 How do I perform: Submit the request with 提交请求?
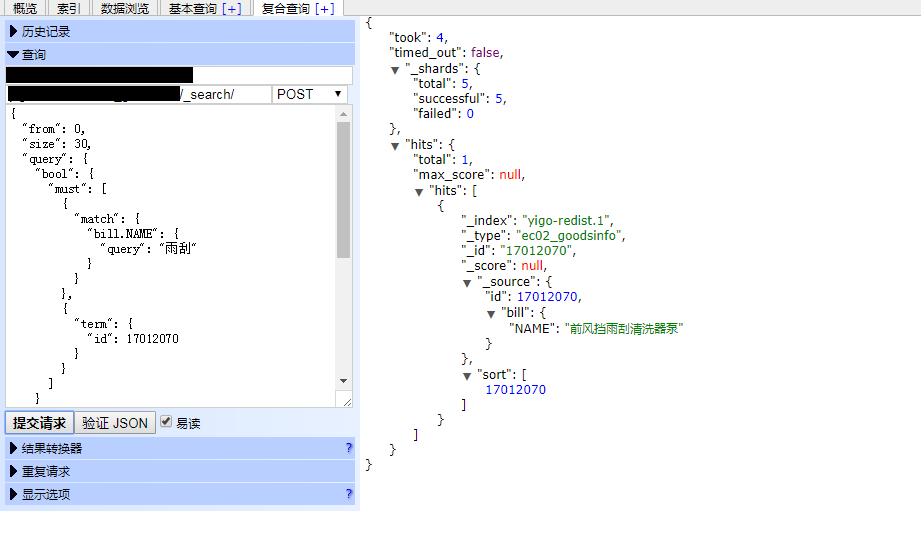click(39, 423)
